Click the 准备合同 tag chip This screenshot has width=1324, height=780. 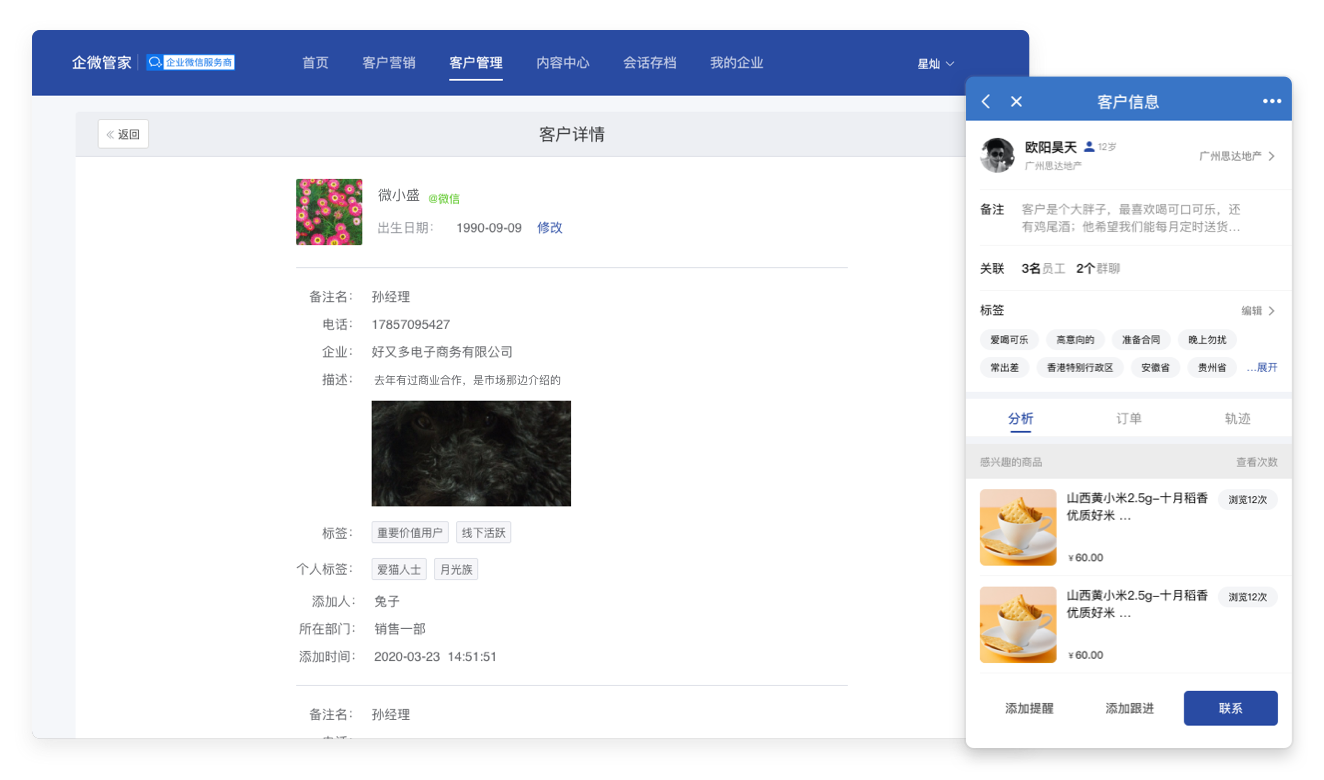pyautogui.click(x=1142, y=340)
